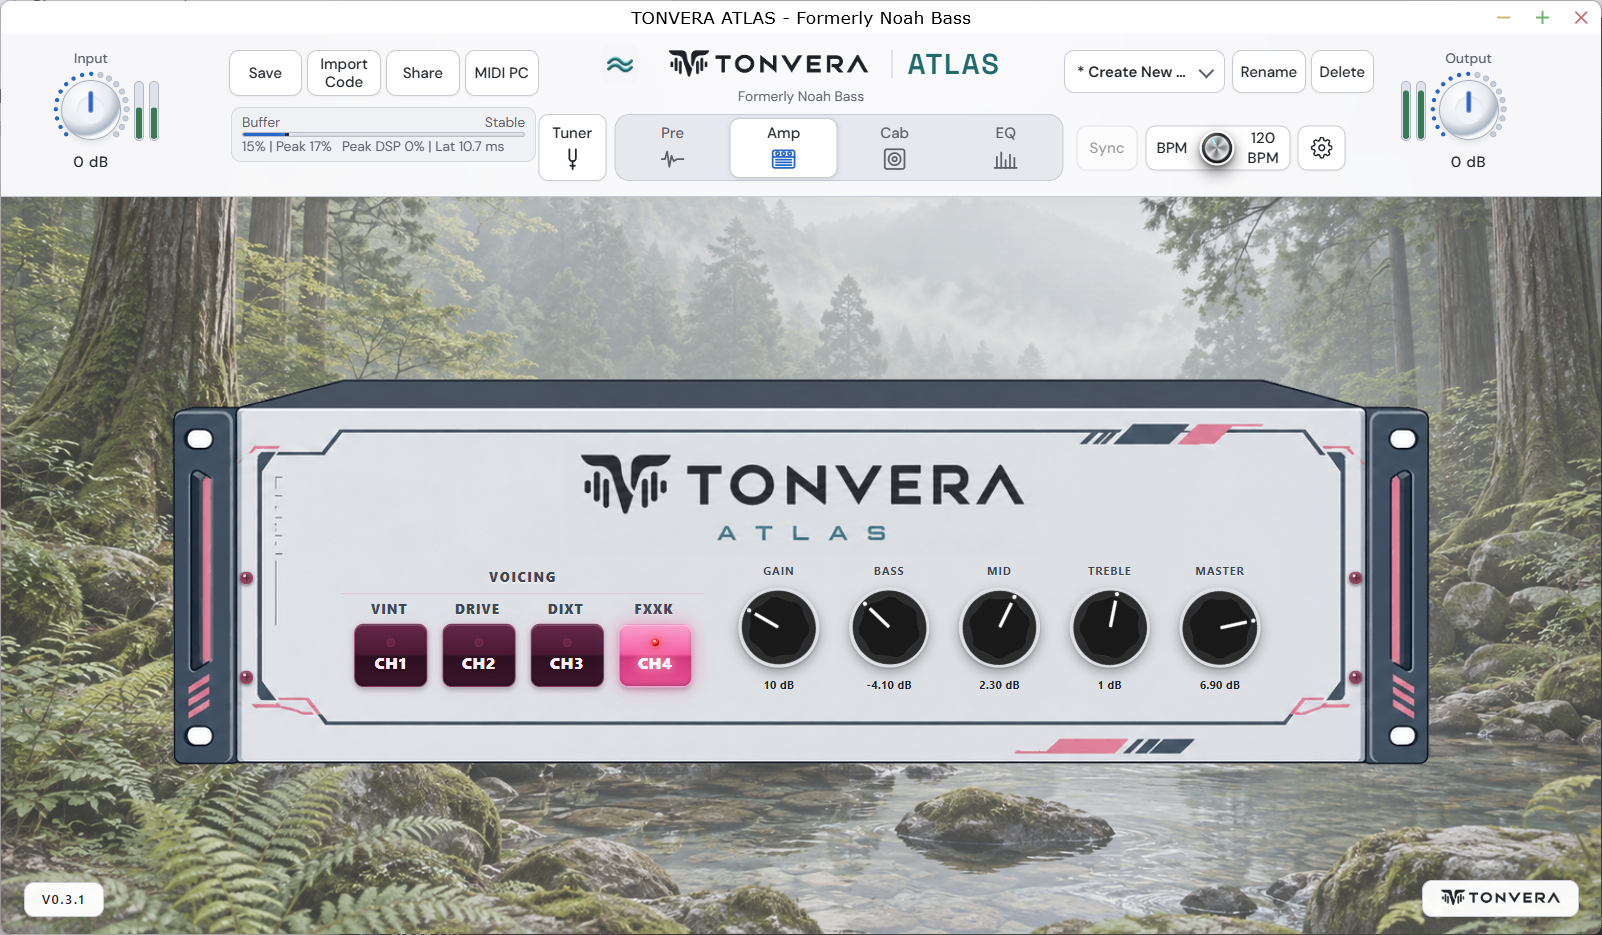Click the BASS knob
Image resolution: width=1602 pixels, height=935 pixels.
point(888,628)
